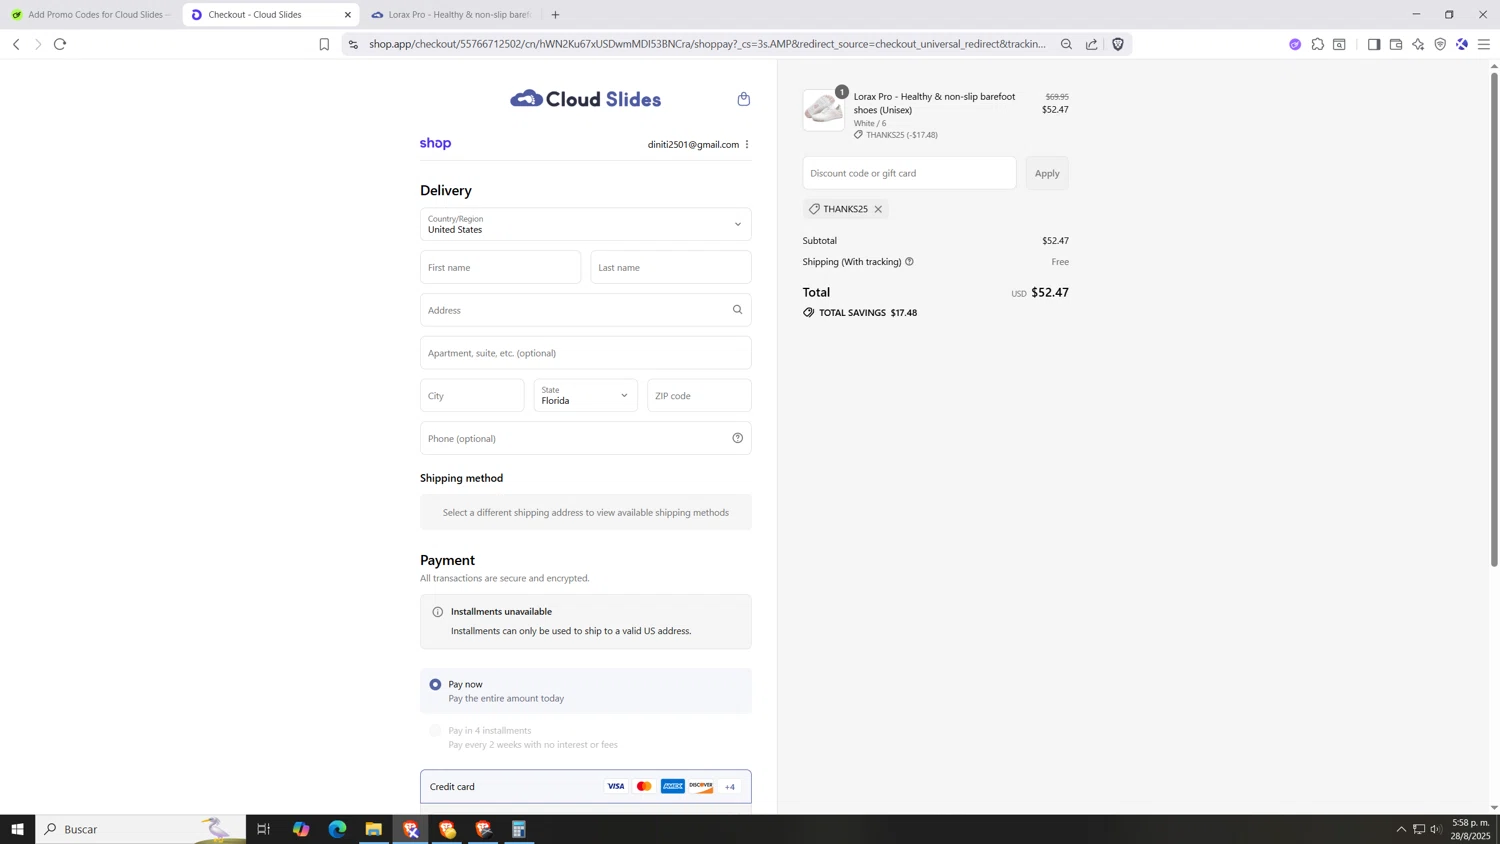The image size is (1500, 844).
Task: Open the extensions puzzle icon
Action: [1317, 44]
